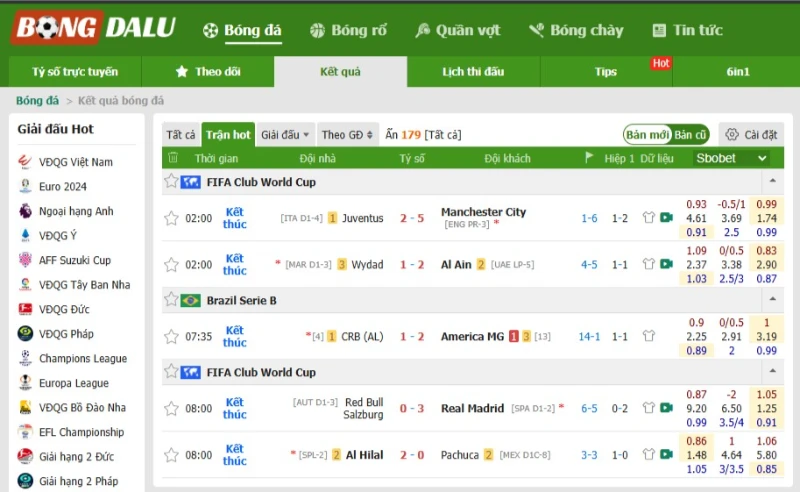Click shirt icon for CRB (AL) match
Viewport: 800px width, 492px height.
tap(648, 336)
